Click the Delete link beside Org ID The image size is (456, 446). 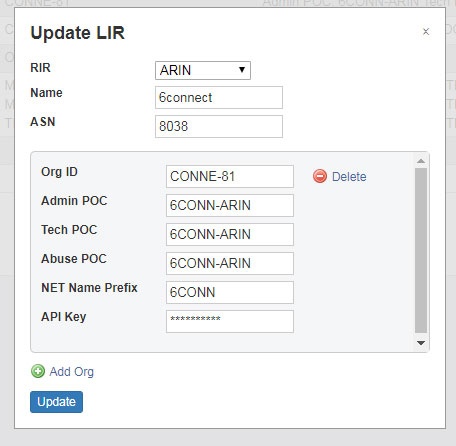[x=349, y=176]
